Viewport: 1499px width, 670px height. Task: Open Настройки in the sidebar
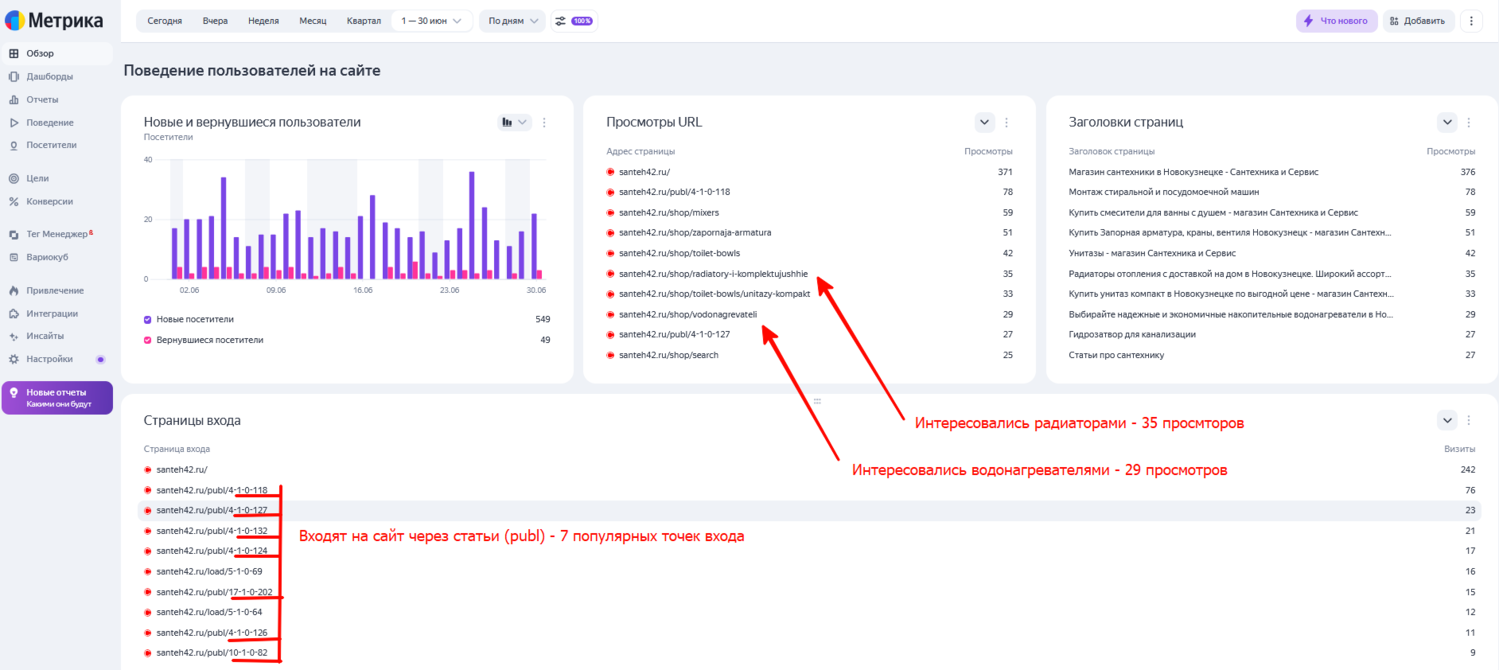(x=49, y=359)
